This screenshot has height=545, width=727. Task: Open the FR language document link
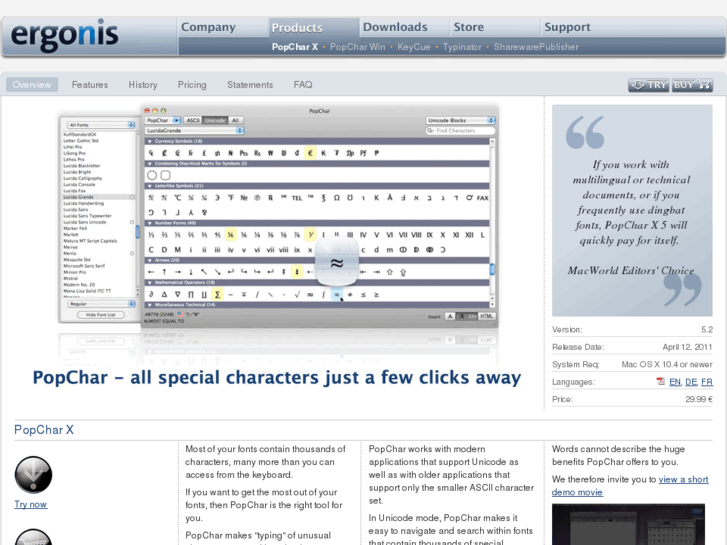tap(707, 382)
